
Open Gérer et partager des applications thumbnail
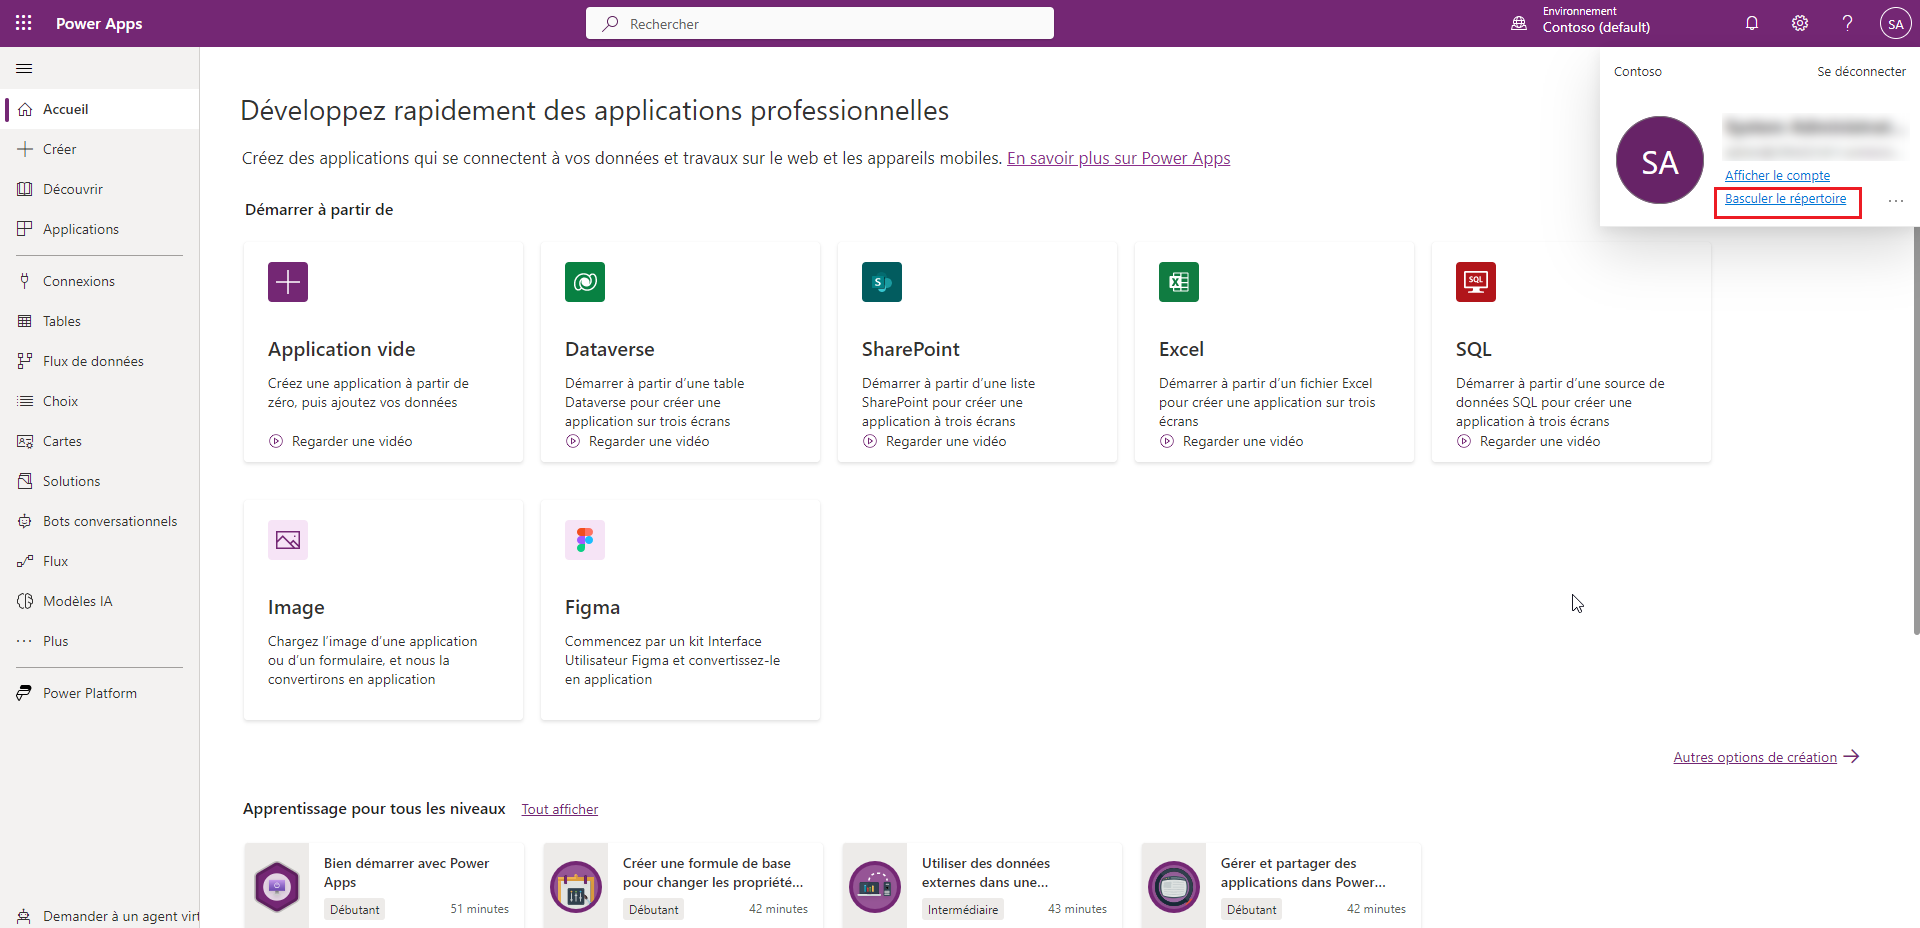[1174, 886]
